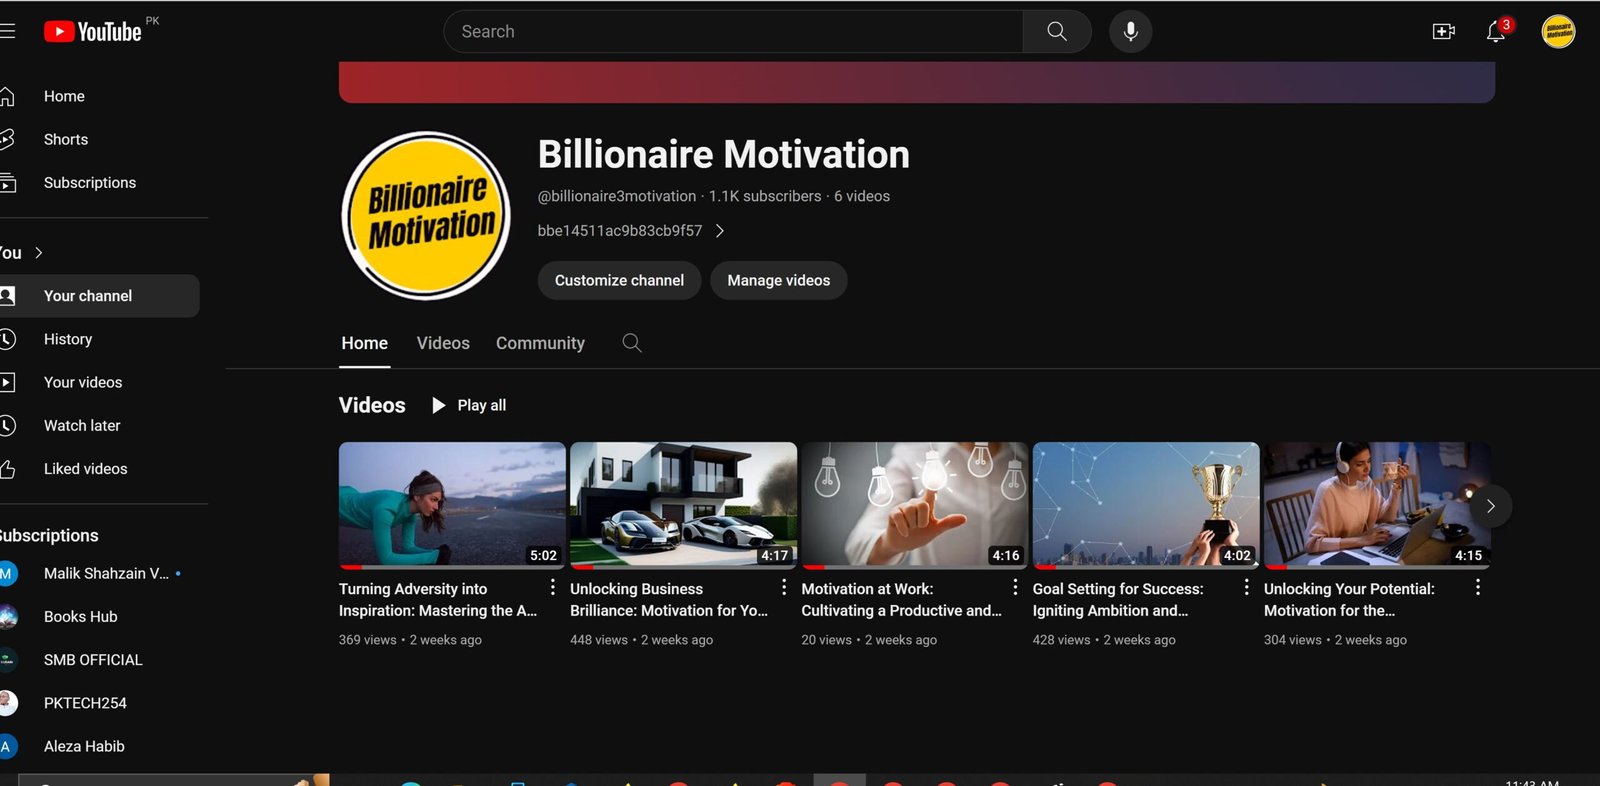This screenshot has width=1600, height=786.
Task: Click the Books Hub channel avatar
Action: click(x=7, y=616)
